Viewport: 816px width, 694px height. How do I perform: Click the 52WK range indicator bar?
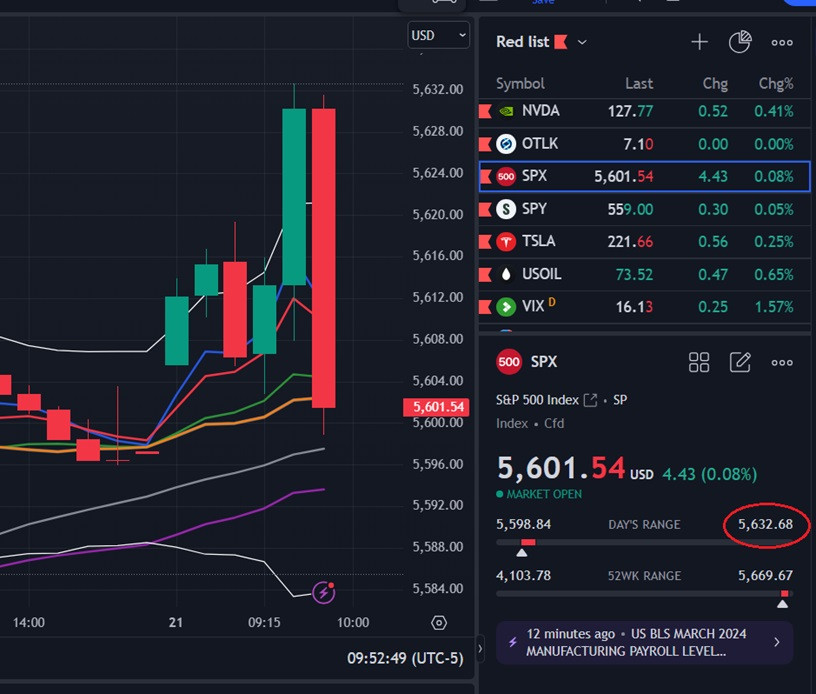pos(644,594)
